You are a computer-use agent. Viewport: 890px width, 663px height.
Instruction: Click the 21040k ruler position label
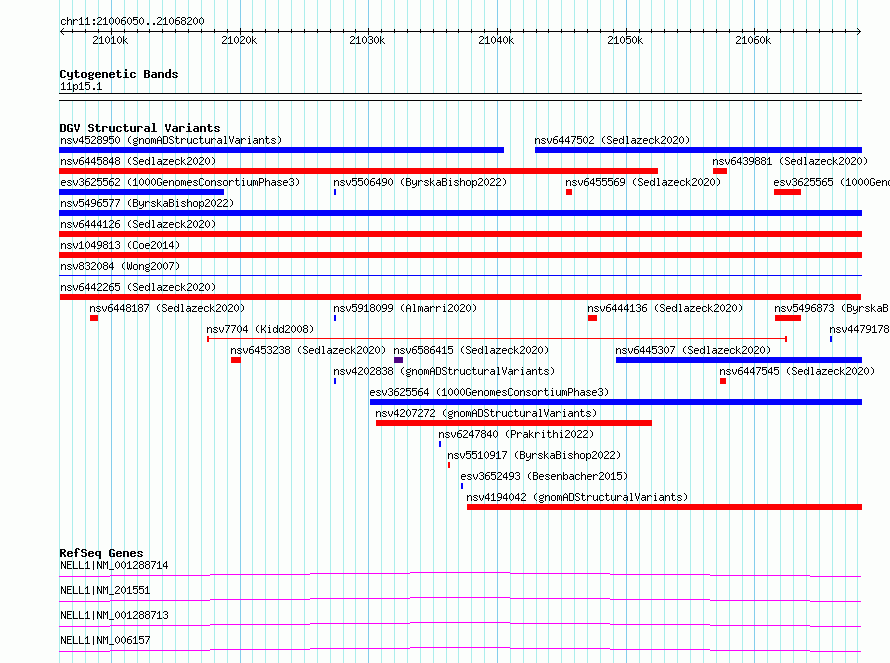pyautogui.click(x=496, y=41)
